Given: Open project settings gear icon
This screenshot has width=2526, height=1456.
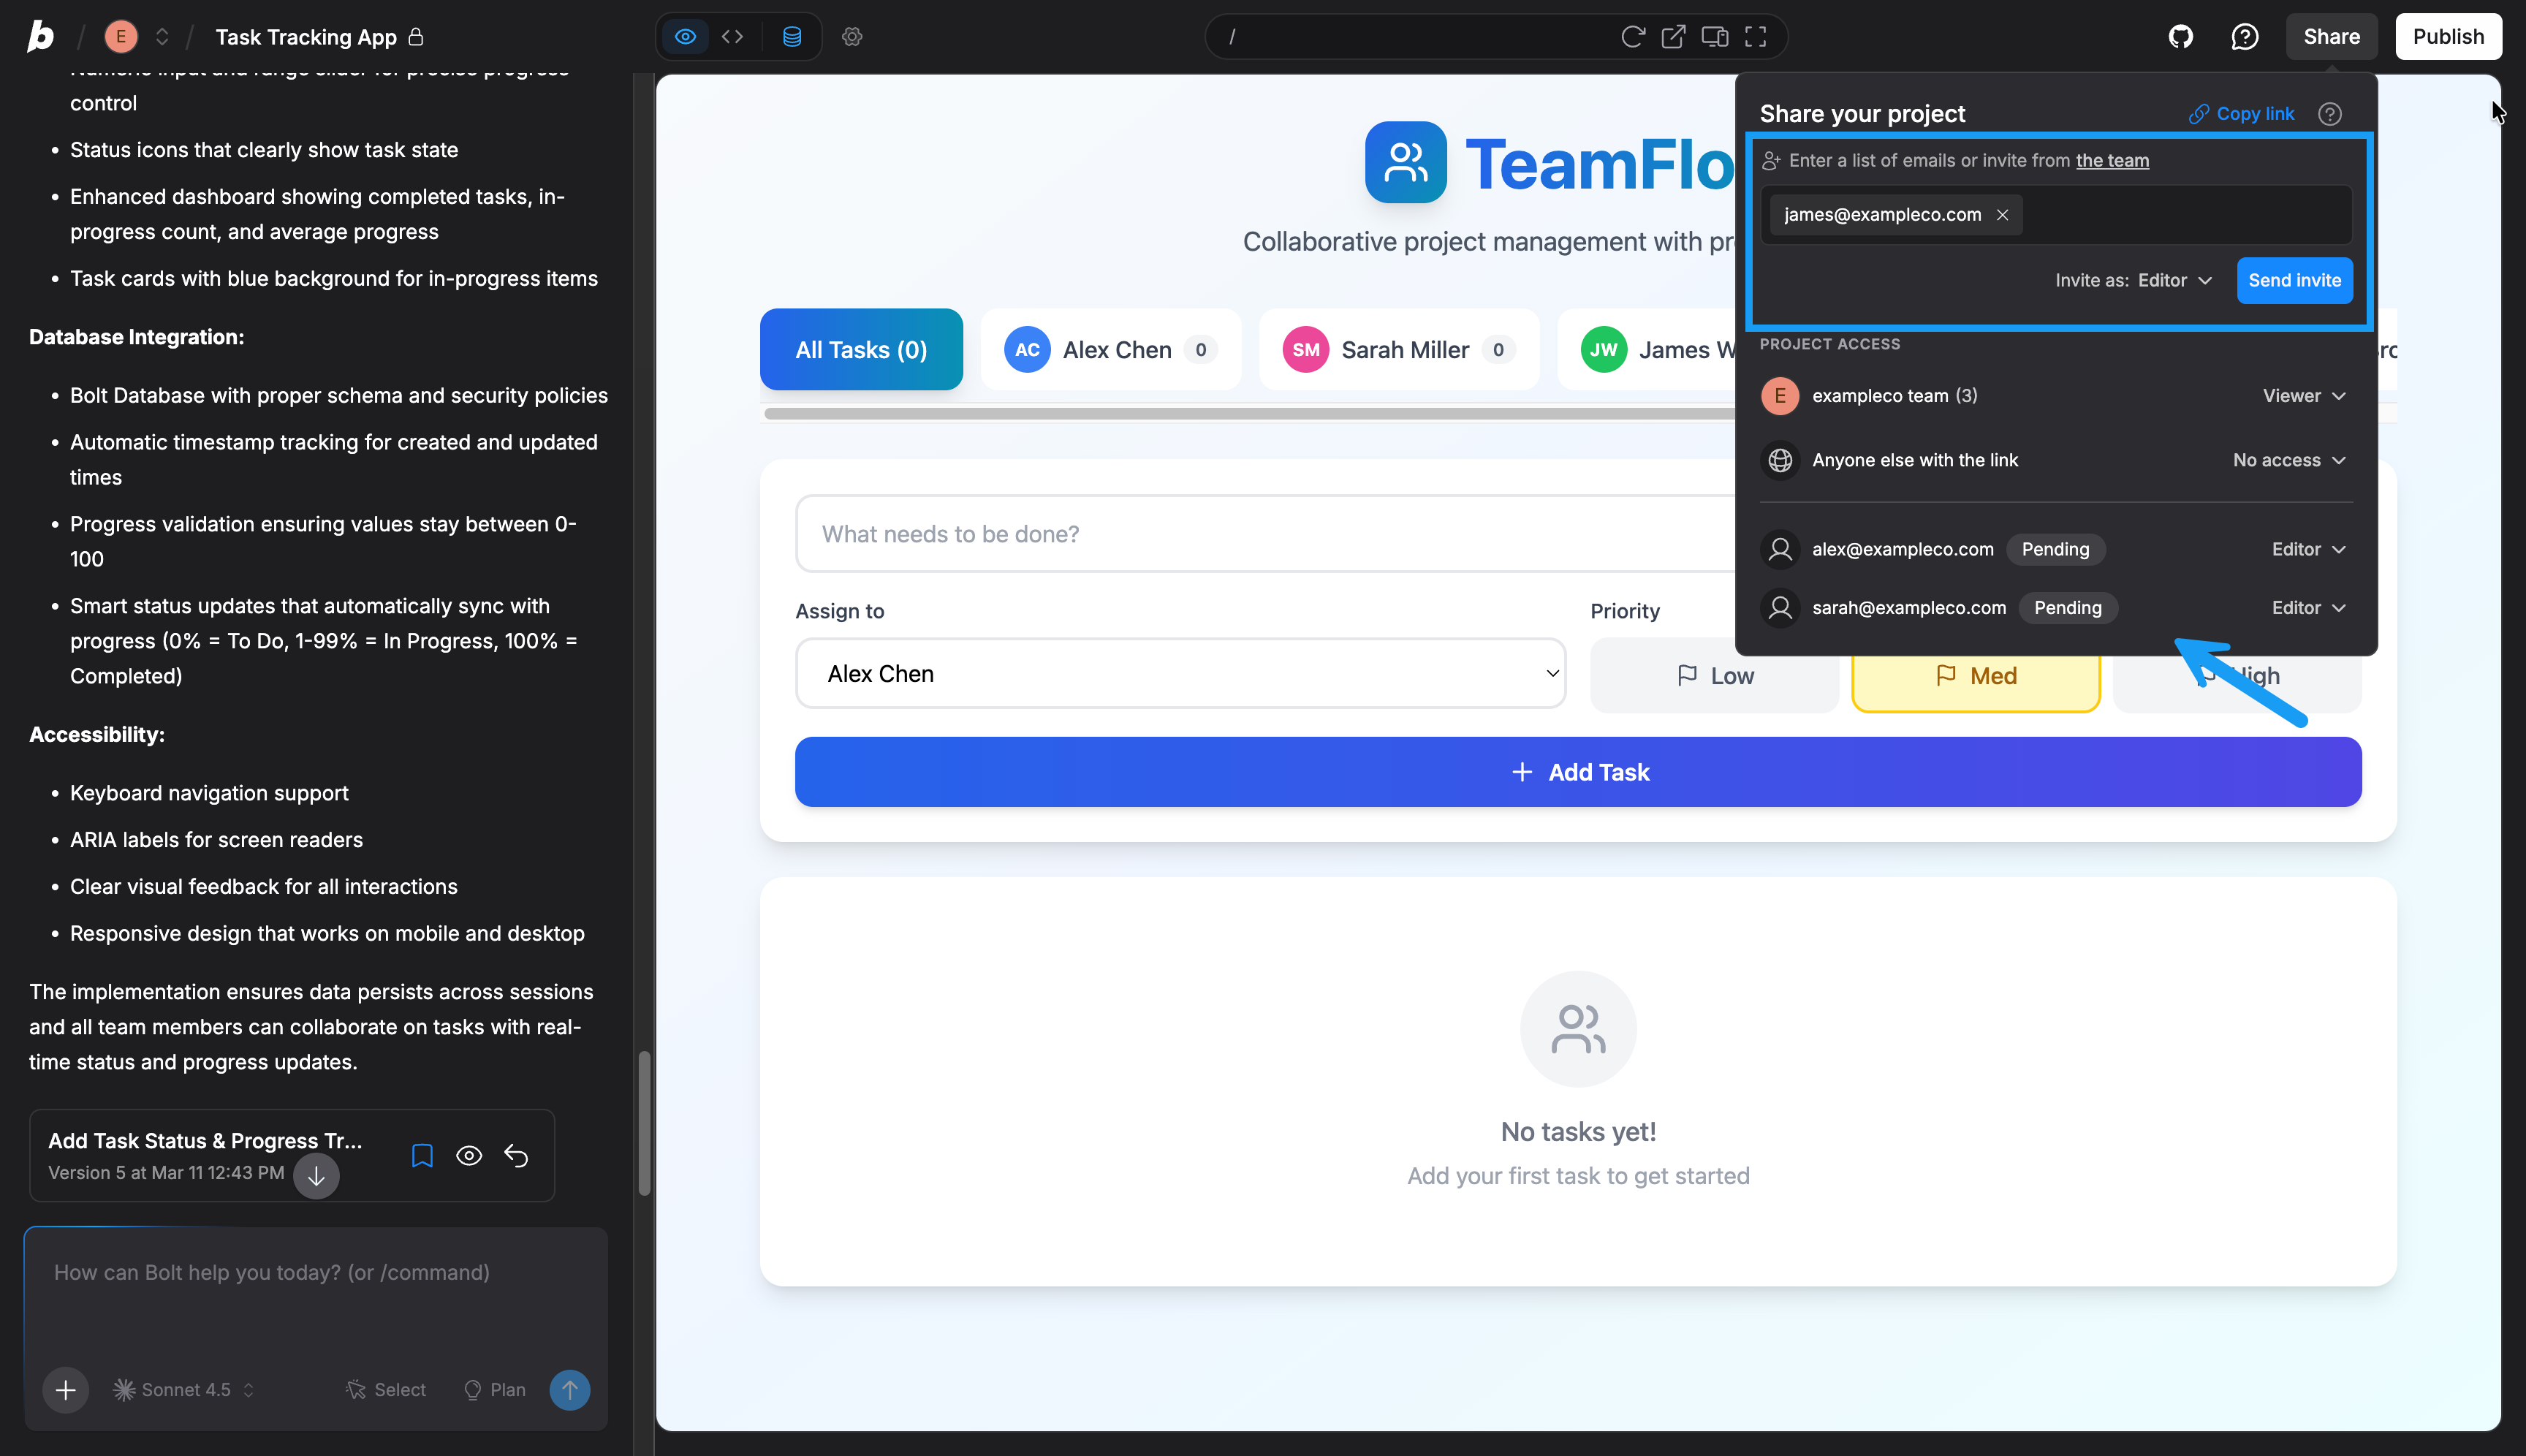Looking at the screenshot, I should click(851, 37).
